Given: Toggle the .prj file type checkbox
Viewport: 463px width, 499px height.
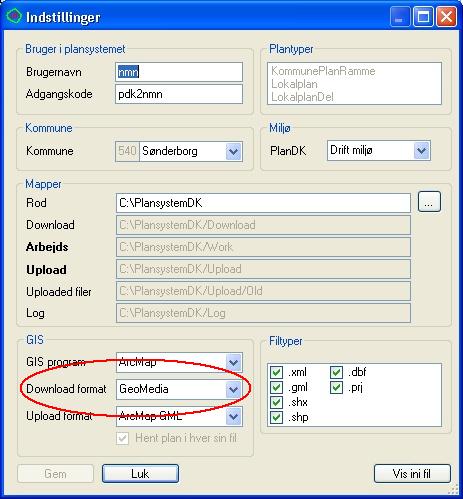Looking at the screenshot, I should coord(336,387).
